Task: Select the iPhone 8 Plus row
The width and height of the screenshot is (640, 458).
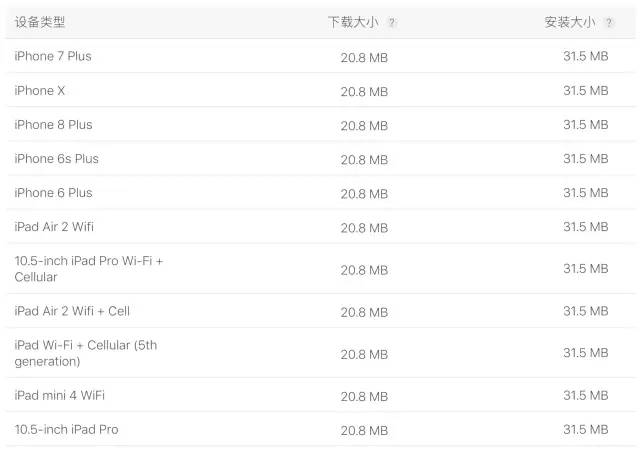Action: coord(320,125)
